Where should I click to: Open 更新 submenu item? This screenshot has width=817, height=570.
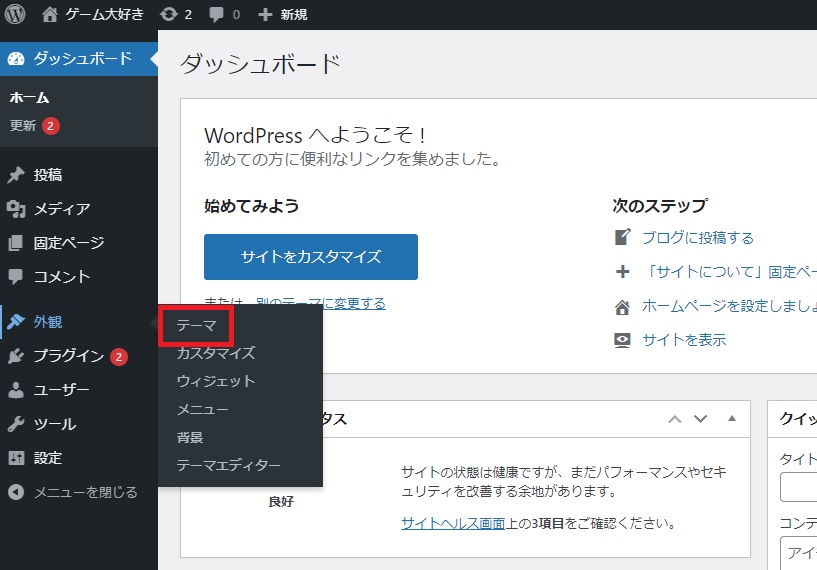[23, 126]
